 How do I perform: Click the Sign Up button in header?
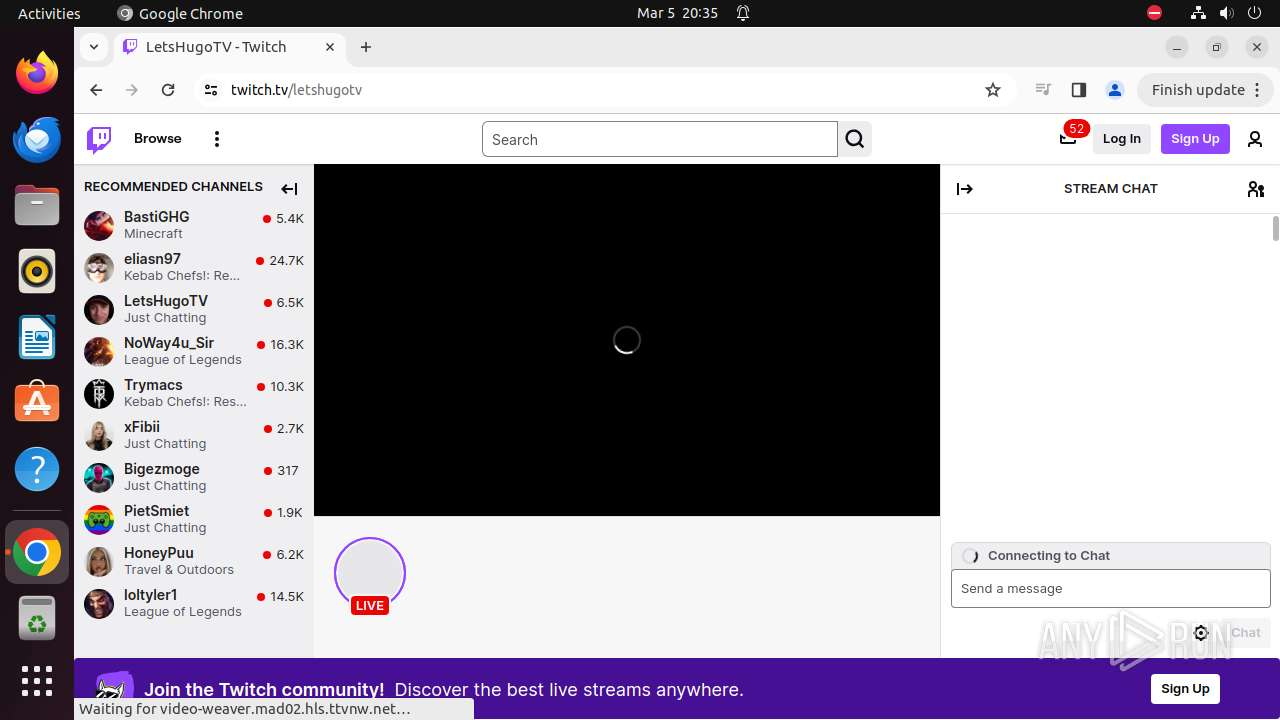[1195, 139]
